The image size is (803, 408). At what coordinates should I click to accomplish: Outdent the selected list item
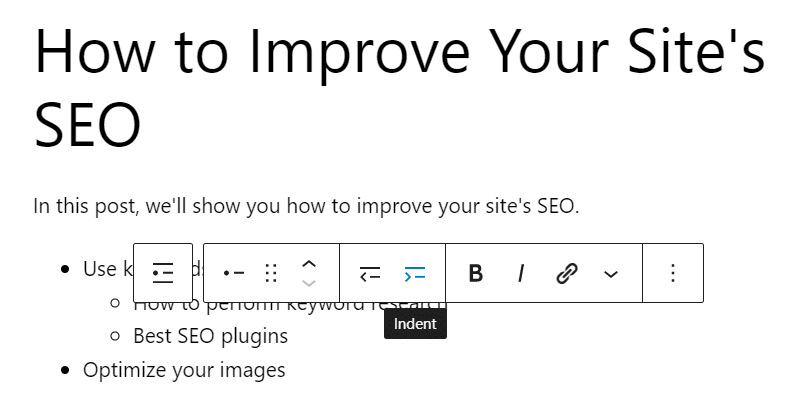[370, 273]
